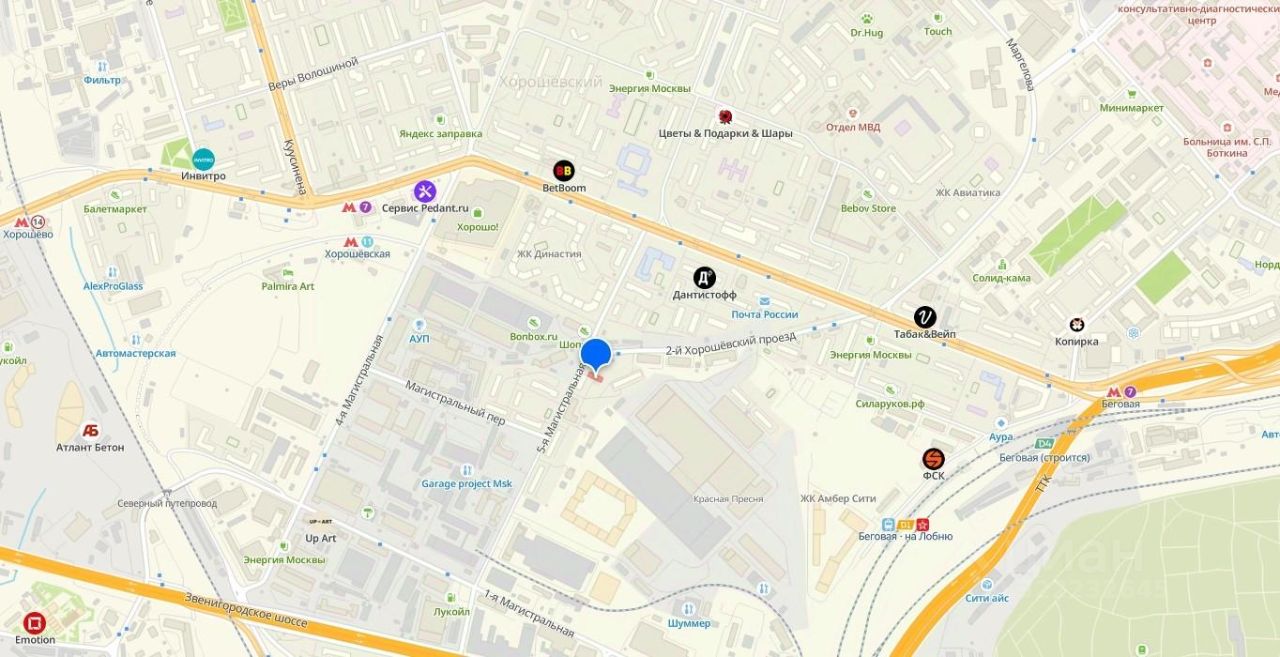
Task: Open the BetBoom marker icon
Action: click(x=564, y=170)
